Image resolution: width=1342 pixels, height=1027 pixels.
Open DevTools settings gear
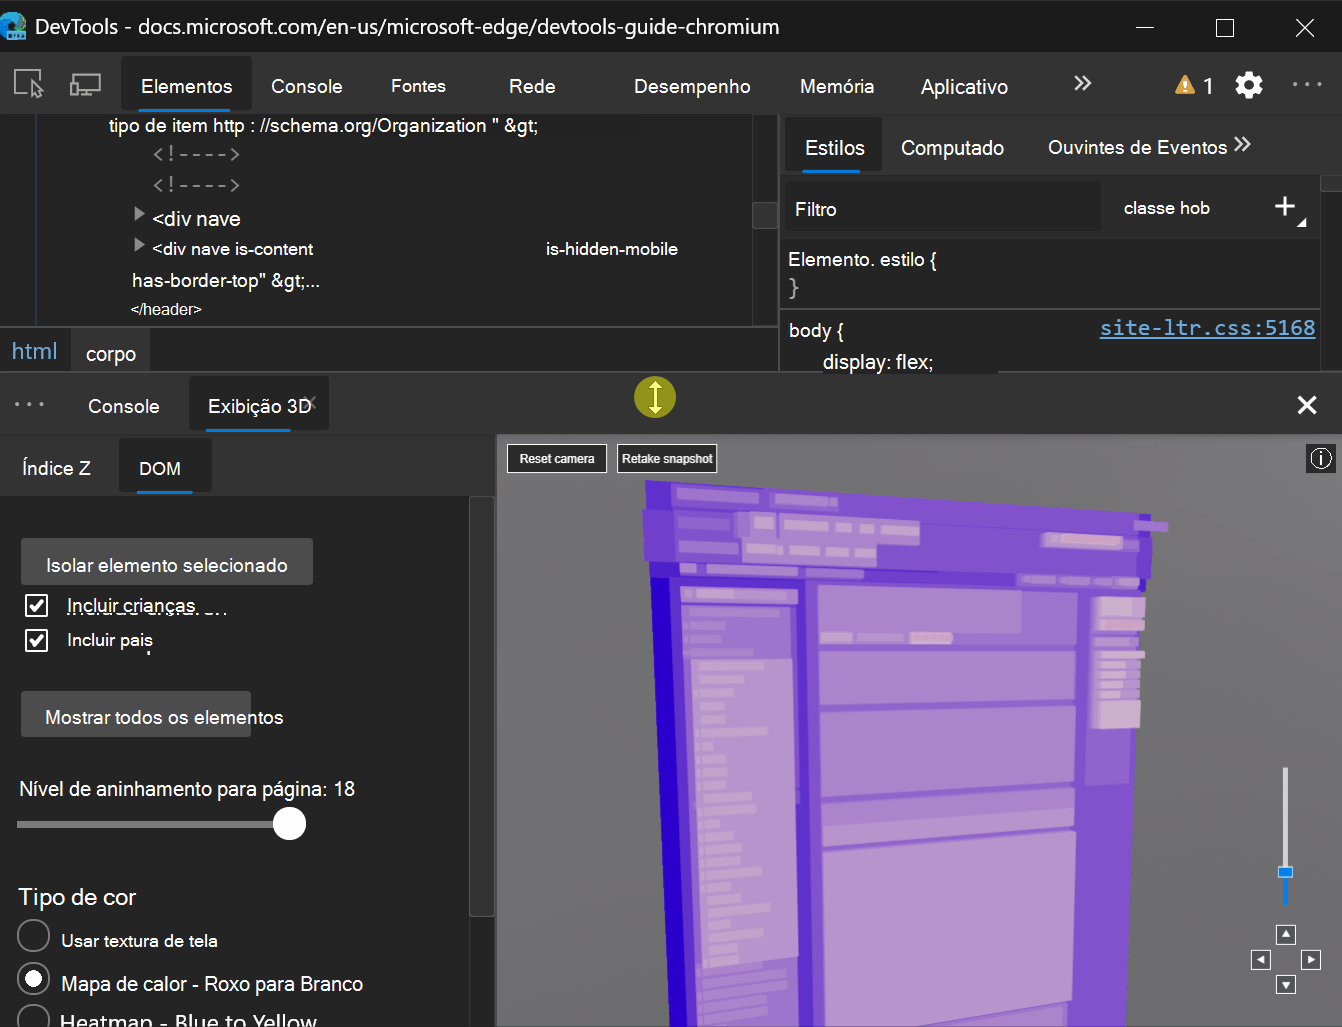pos(1249,85)
